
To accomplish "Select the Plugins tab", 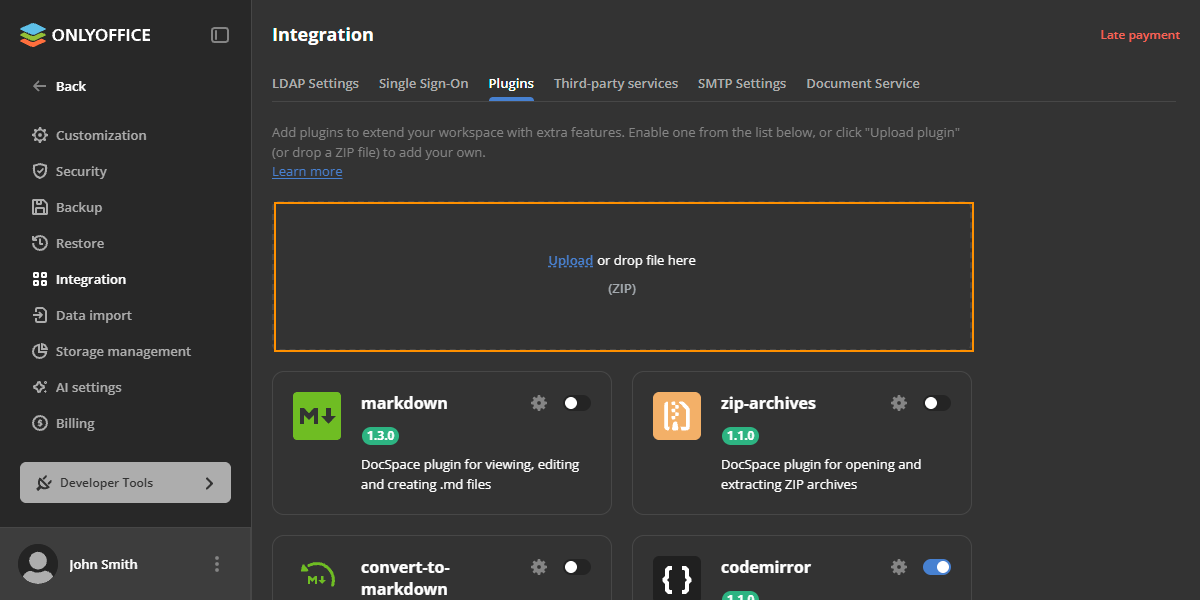I will [x=511, y=84].
